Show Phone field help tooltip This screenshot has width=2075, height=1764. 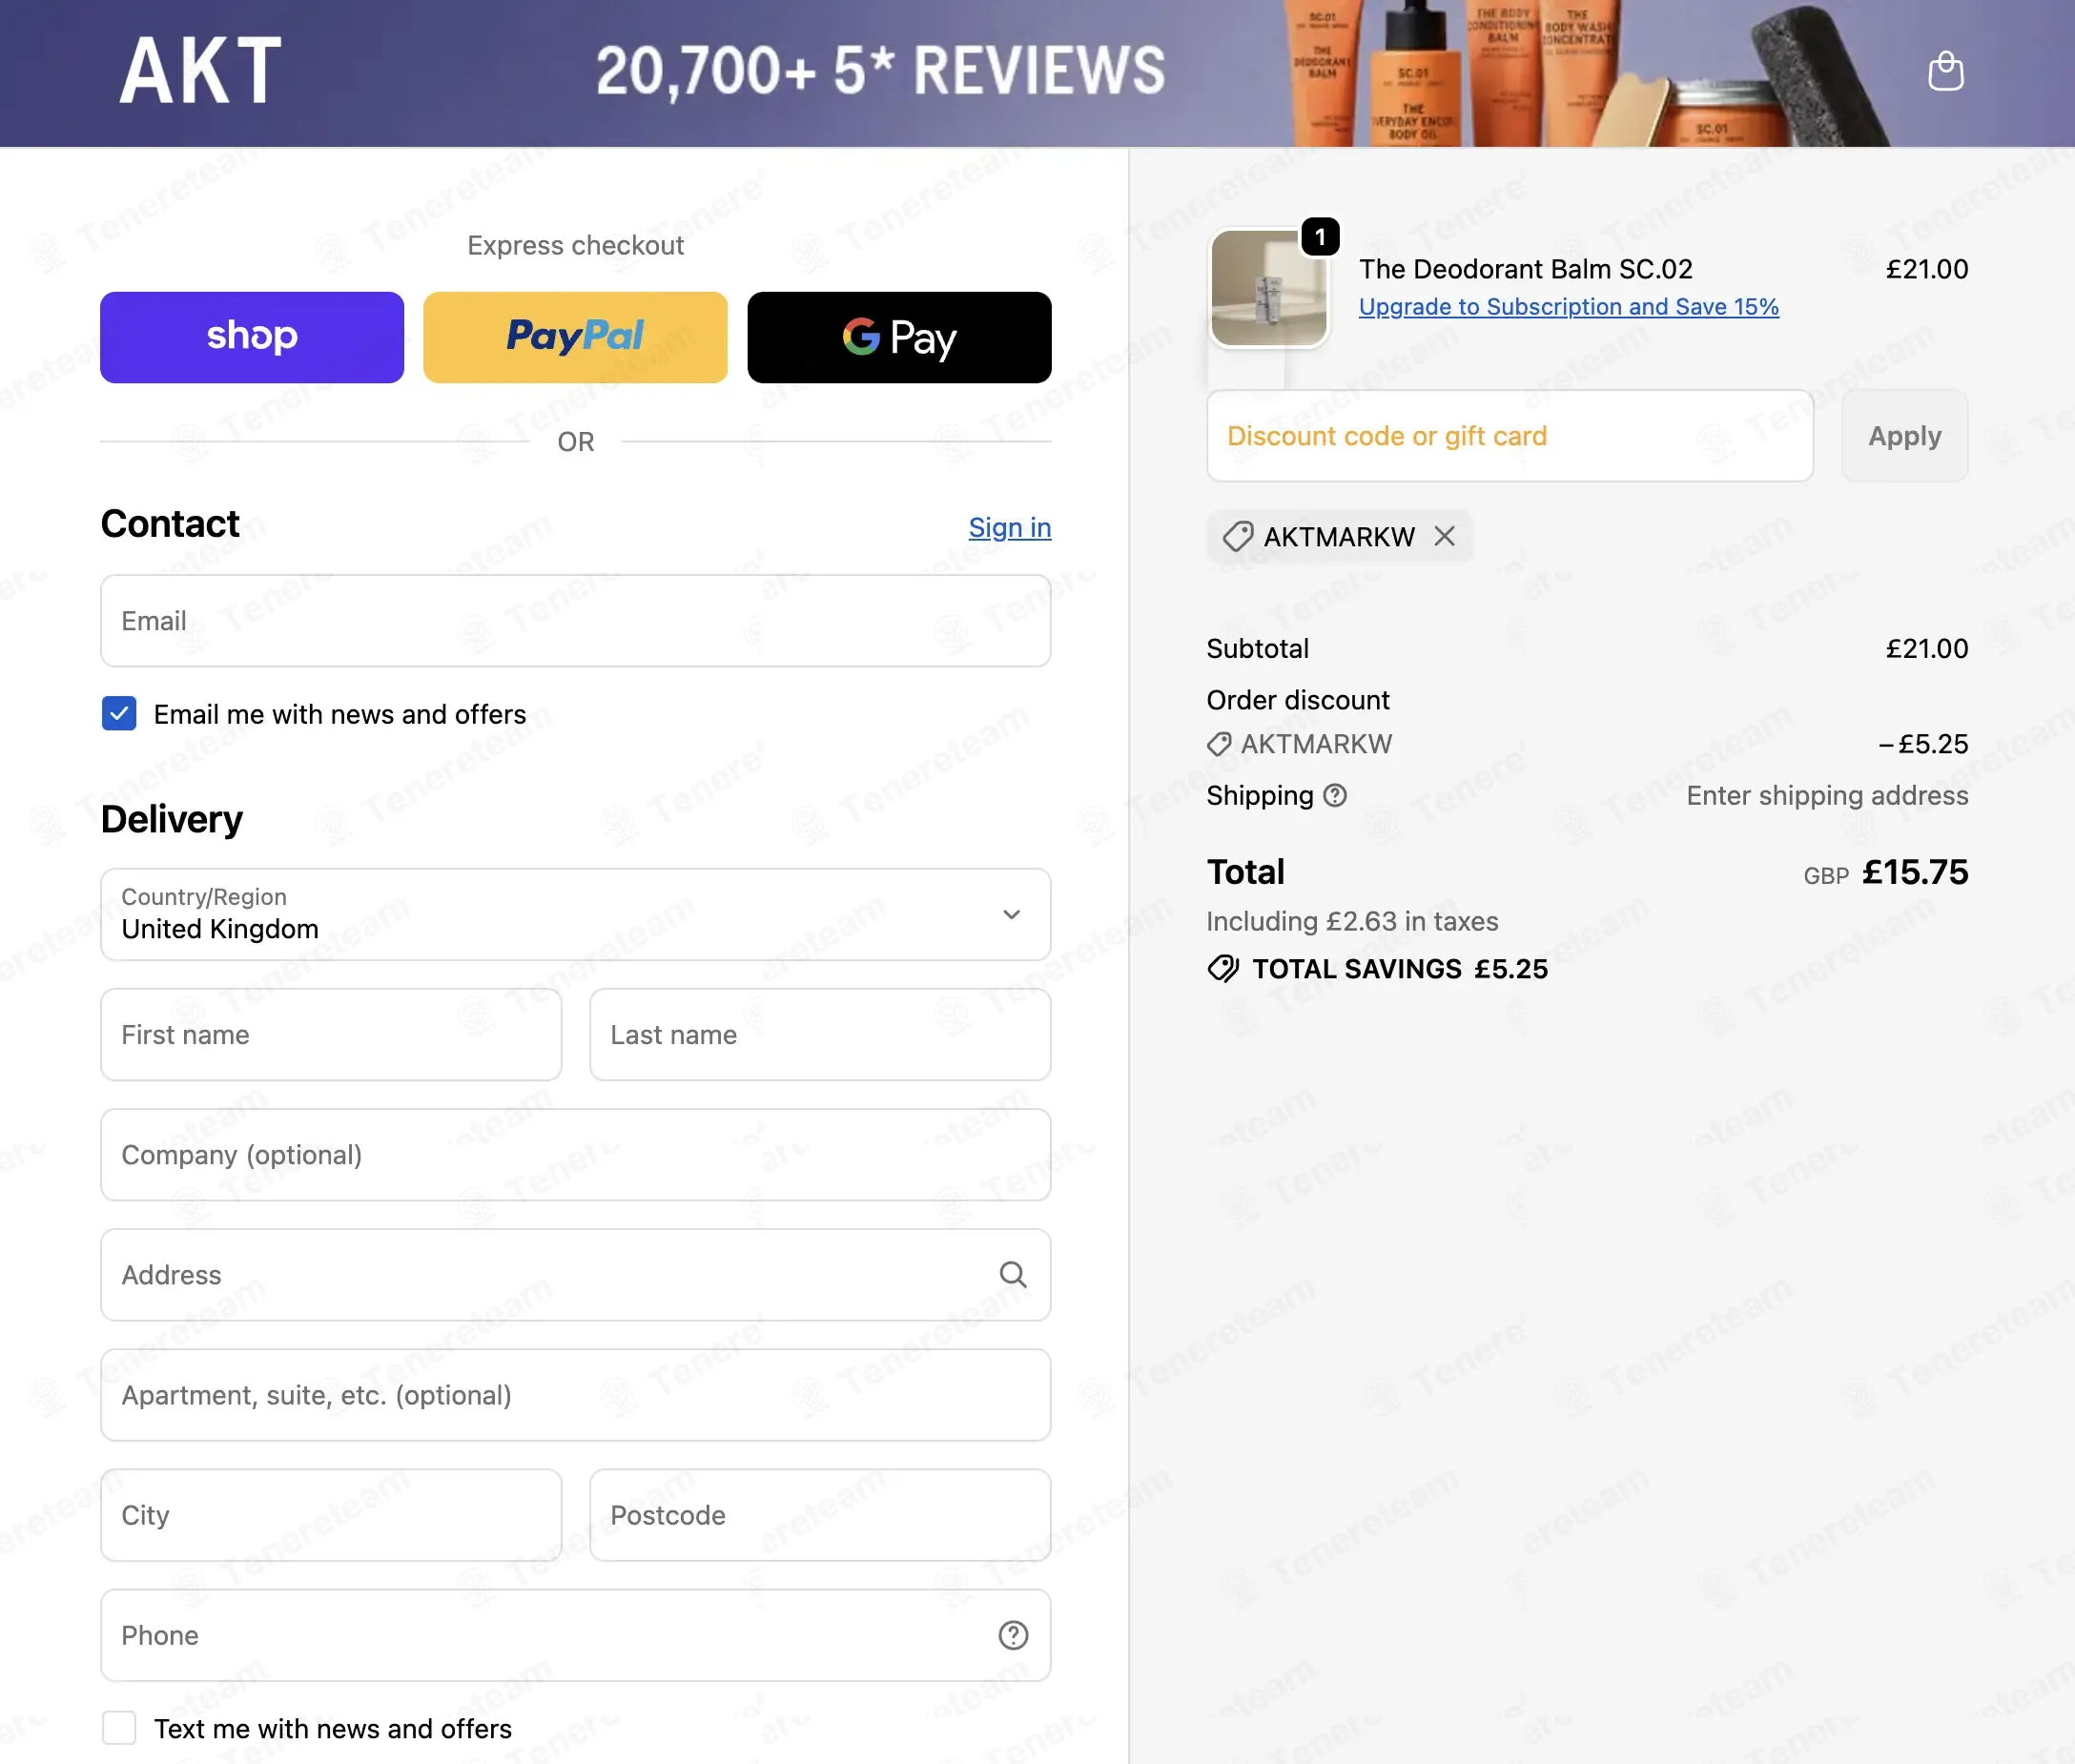[x=1013, y=1635]
